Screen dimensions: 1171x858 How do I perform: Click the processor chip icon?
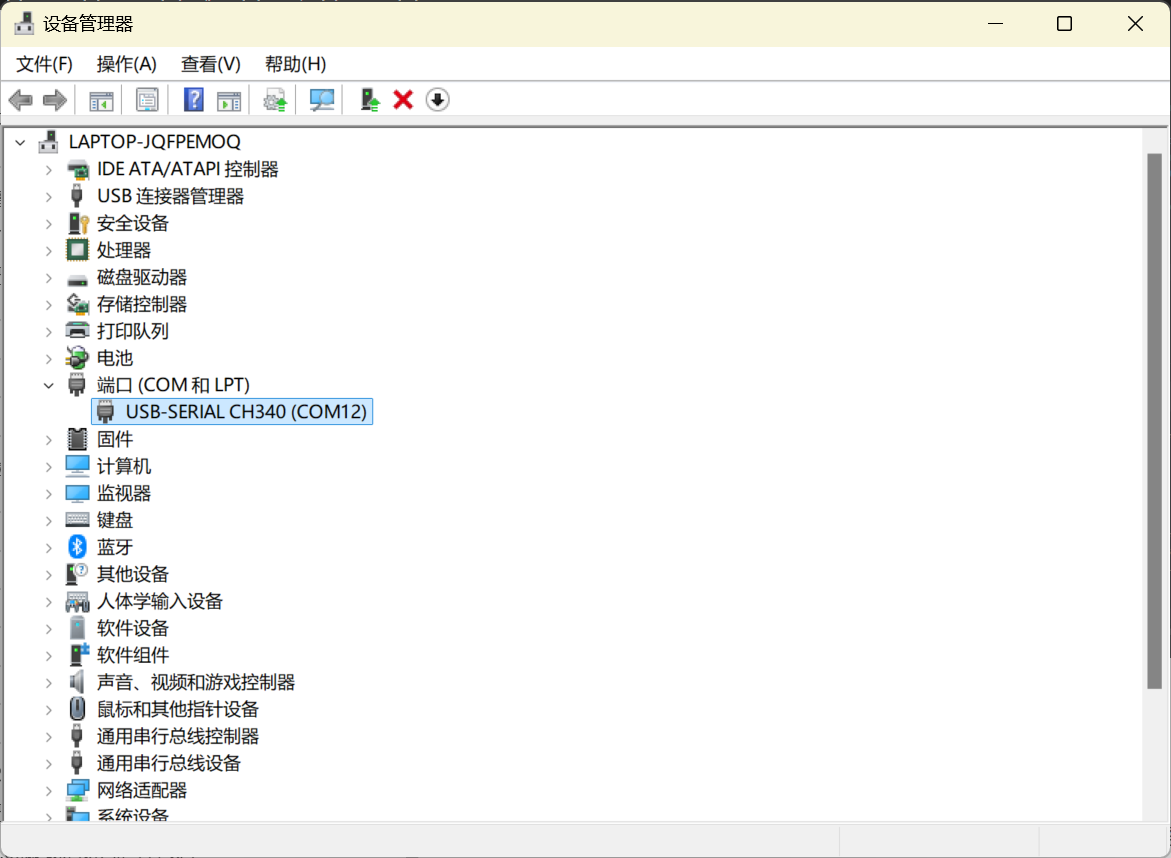click(77, 250)
